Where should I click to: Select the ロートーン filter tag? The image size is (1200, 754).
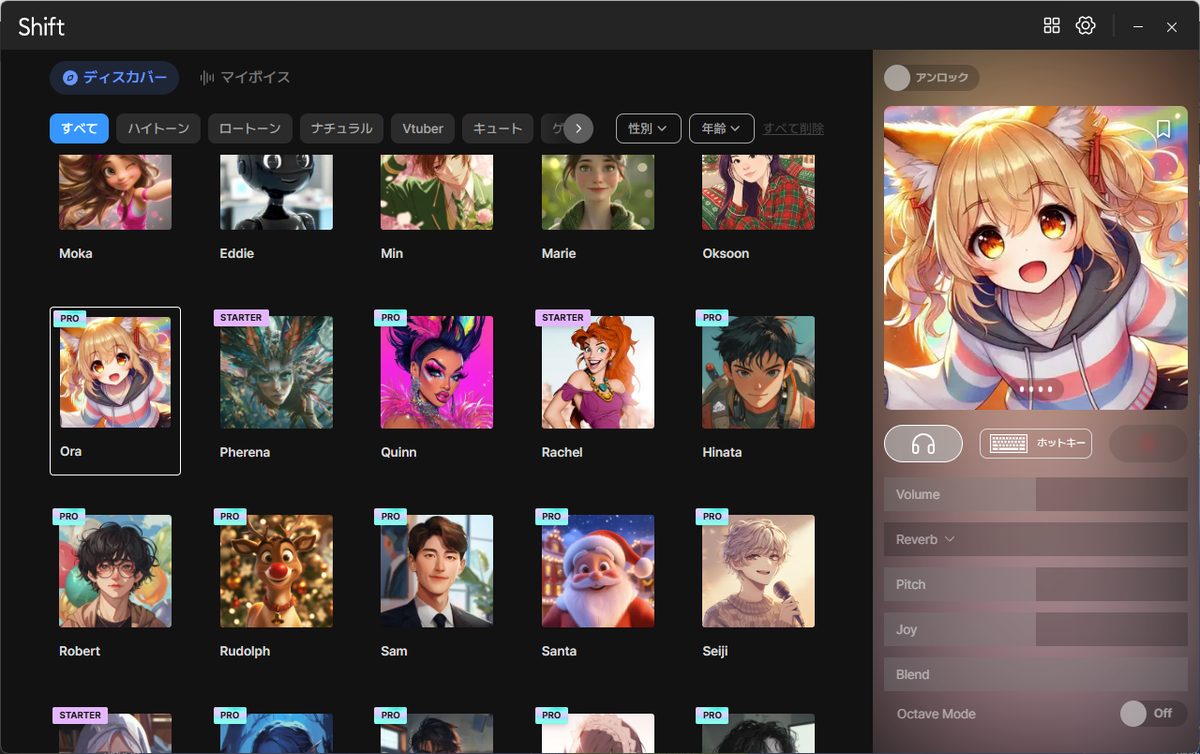pyautogui.click(x=250, y=128)
